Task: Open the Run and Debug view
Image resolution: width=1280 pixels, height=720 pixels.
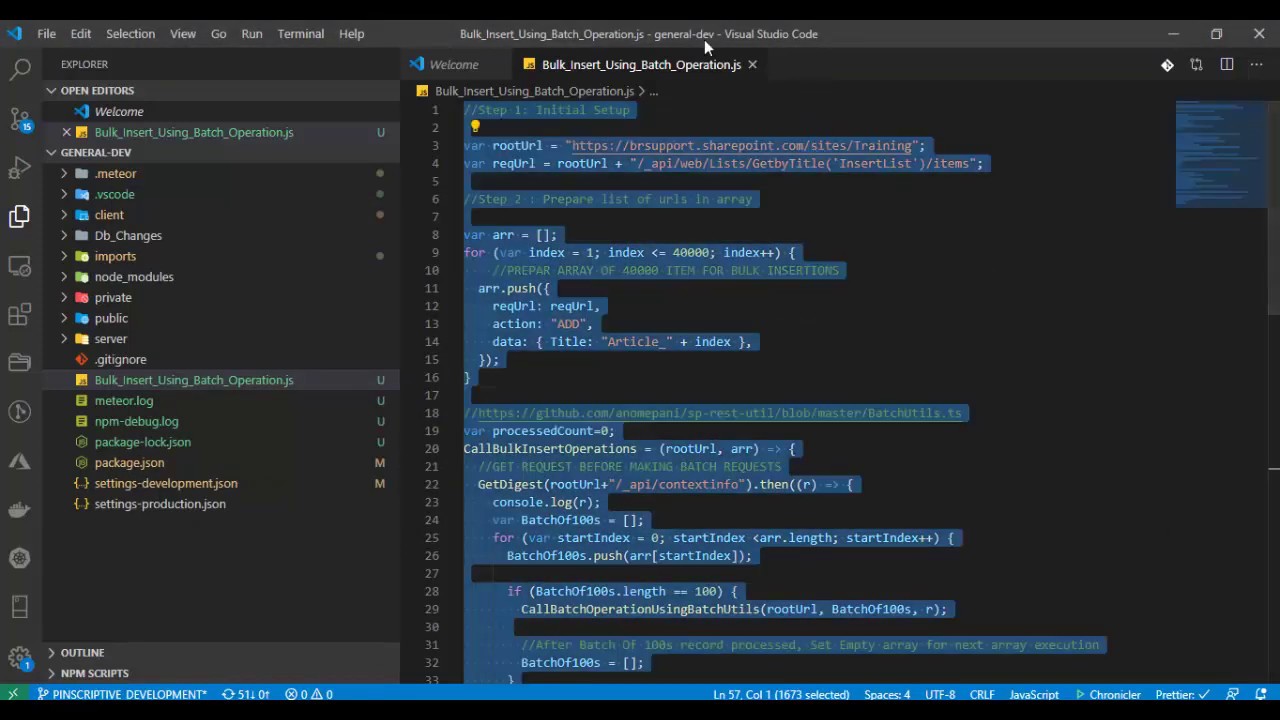Action: 20,167
